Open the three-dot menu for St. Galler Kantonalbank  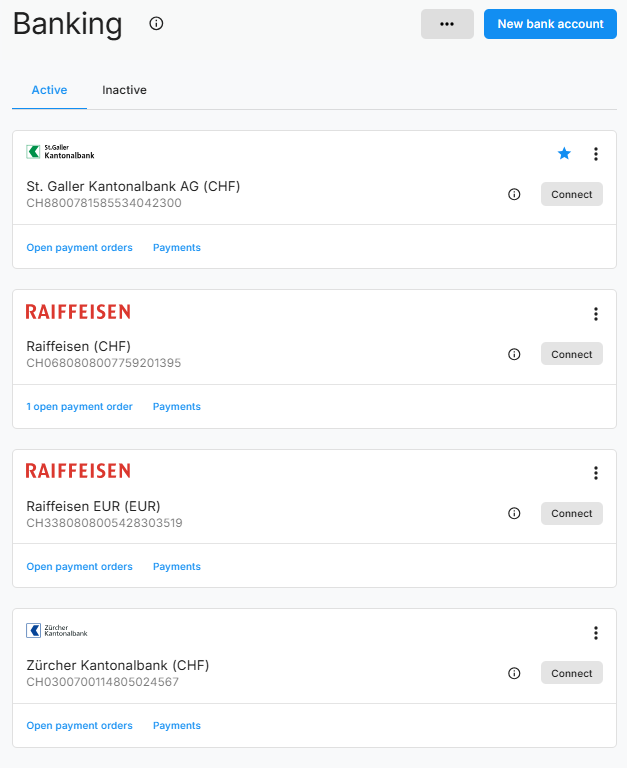coord(596,154)
